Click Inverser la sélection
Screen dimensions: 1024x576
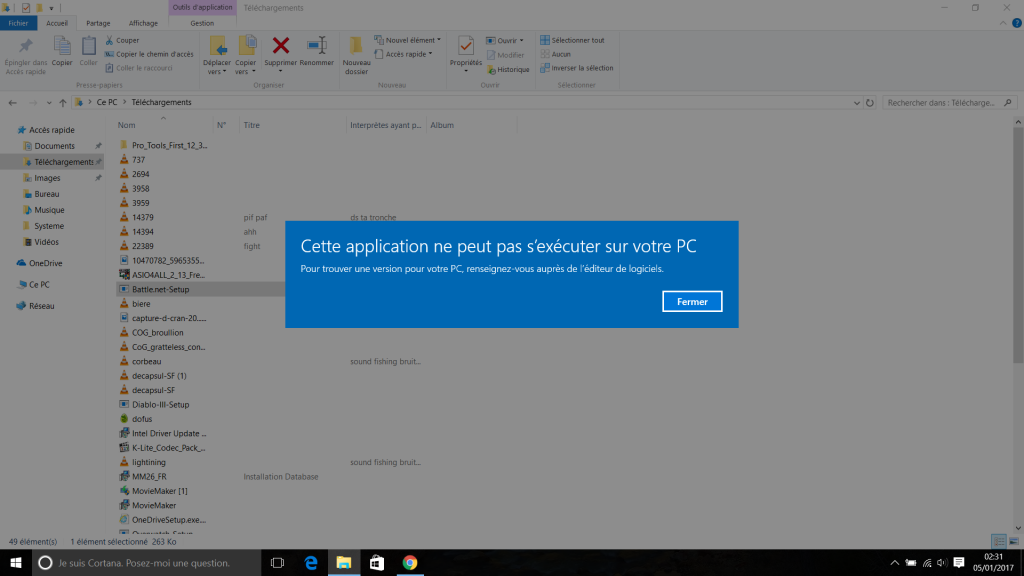577,68
